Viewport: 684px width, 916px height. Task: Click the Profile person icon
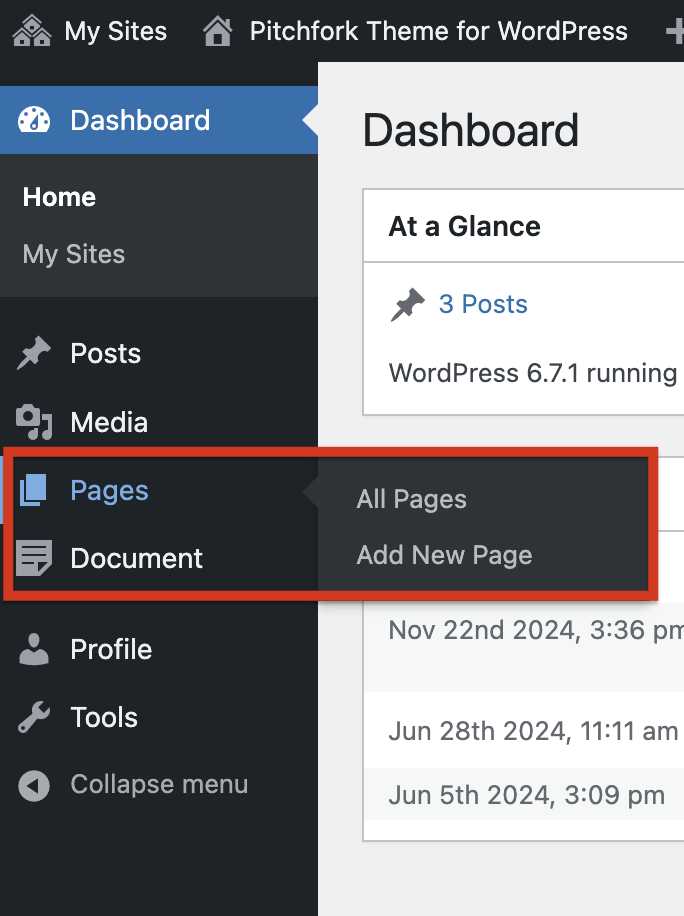pos(34,649)
